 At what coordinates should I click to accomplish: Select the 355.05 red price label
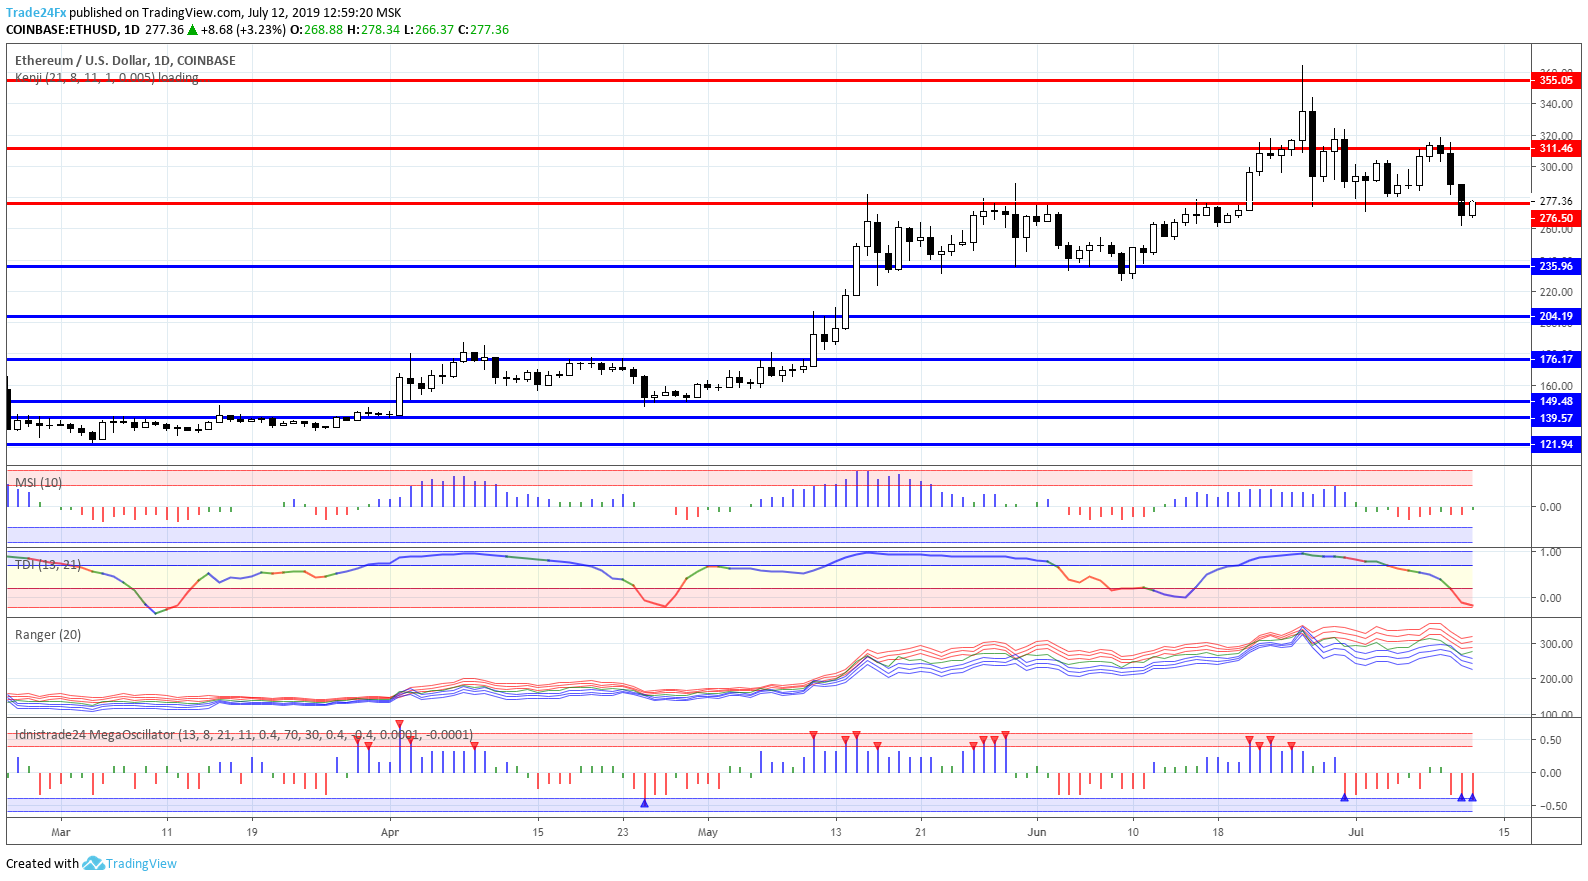[1555, 80]
